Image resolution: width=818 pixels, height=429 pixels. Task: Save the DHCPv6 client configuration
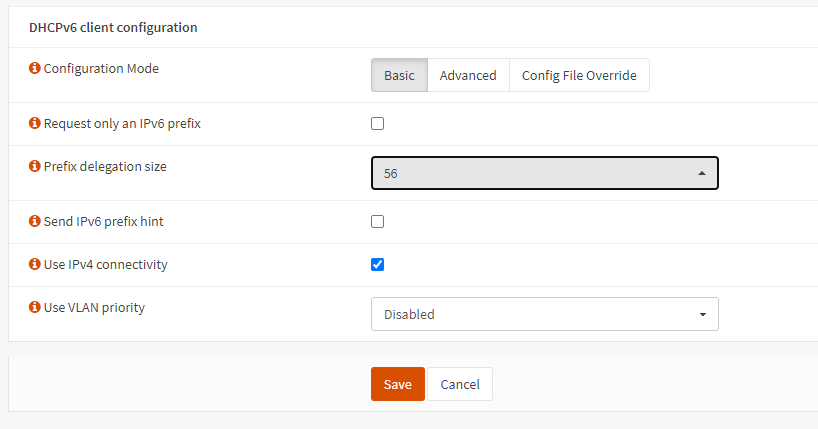(x=397, y=384)
